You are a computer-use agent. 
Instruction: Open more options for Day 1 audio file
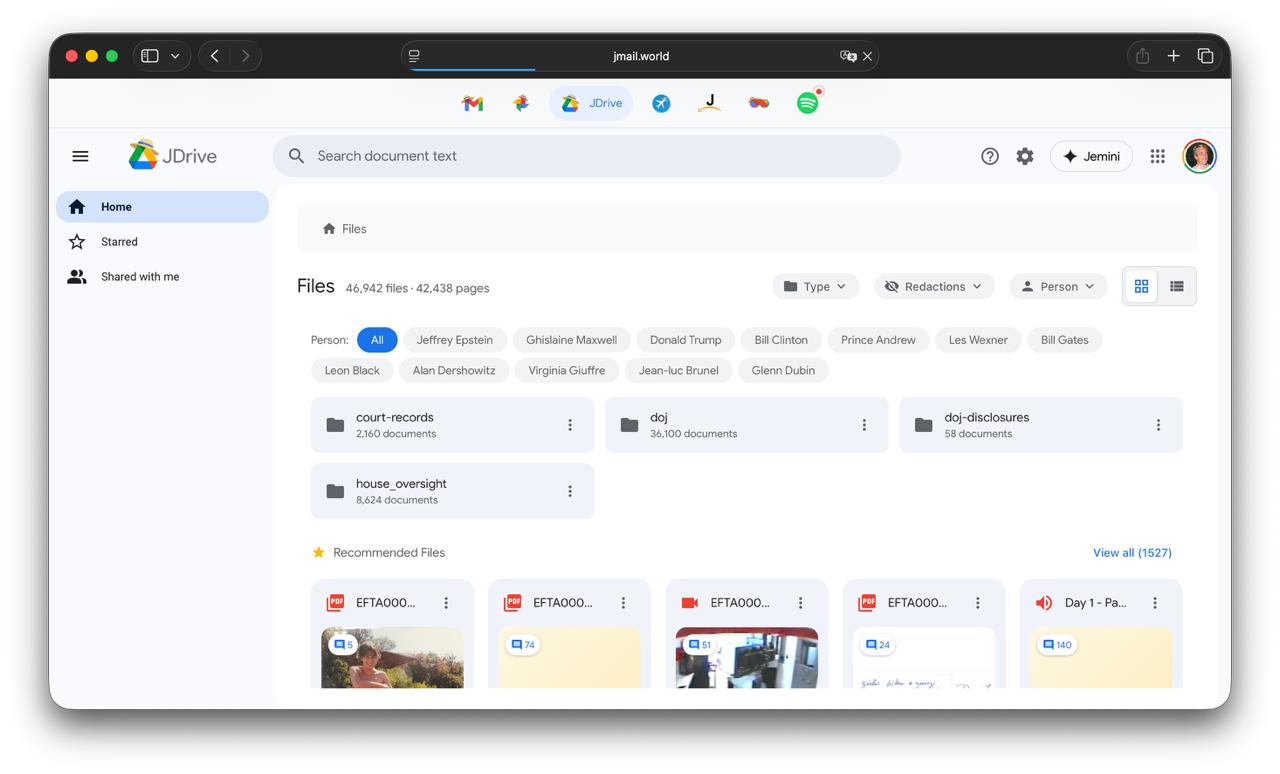click(x=1155, y=603)
